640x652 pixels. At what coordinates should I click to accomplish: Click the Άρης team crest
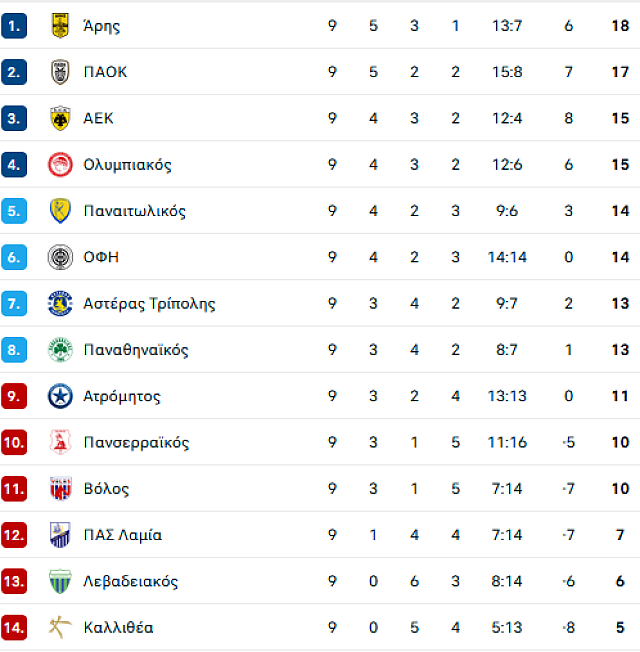[x=60, y=26]
